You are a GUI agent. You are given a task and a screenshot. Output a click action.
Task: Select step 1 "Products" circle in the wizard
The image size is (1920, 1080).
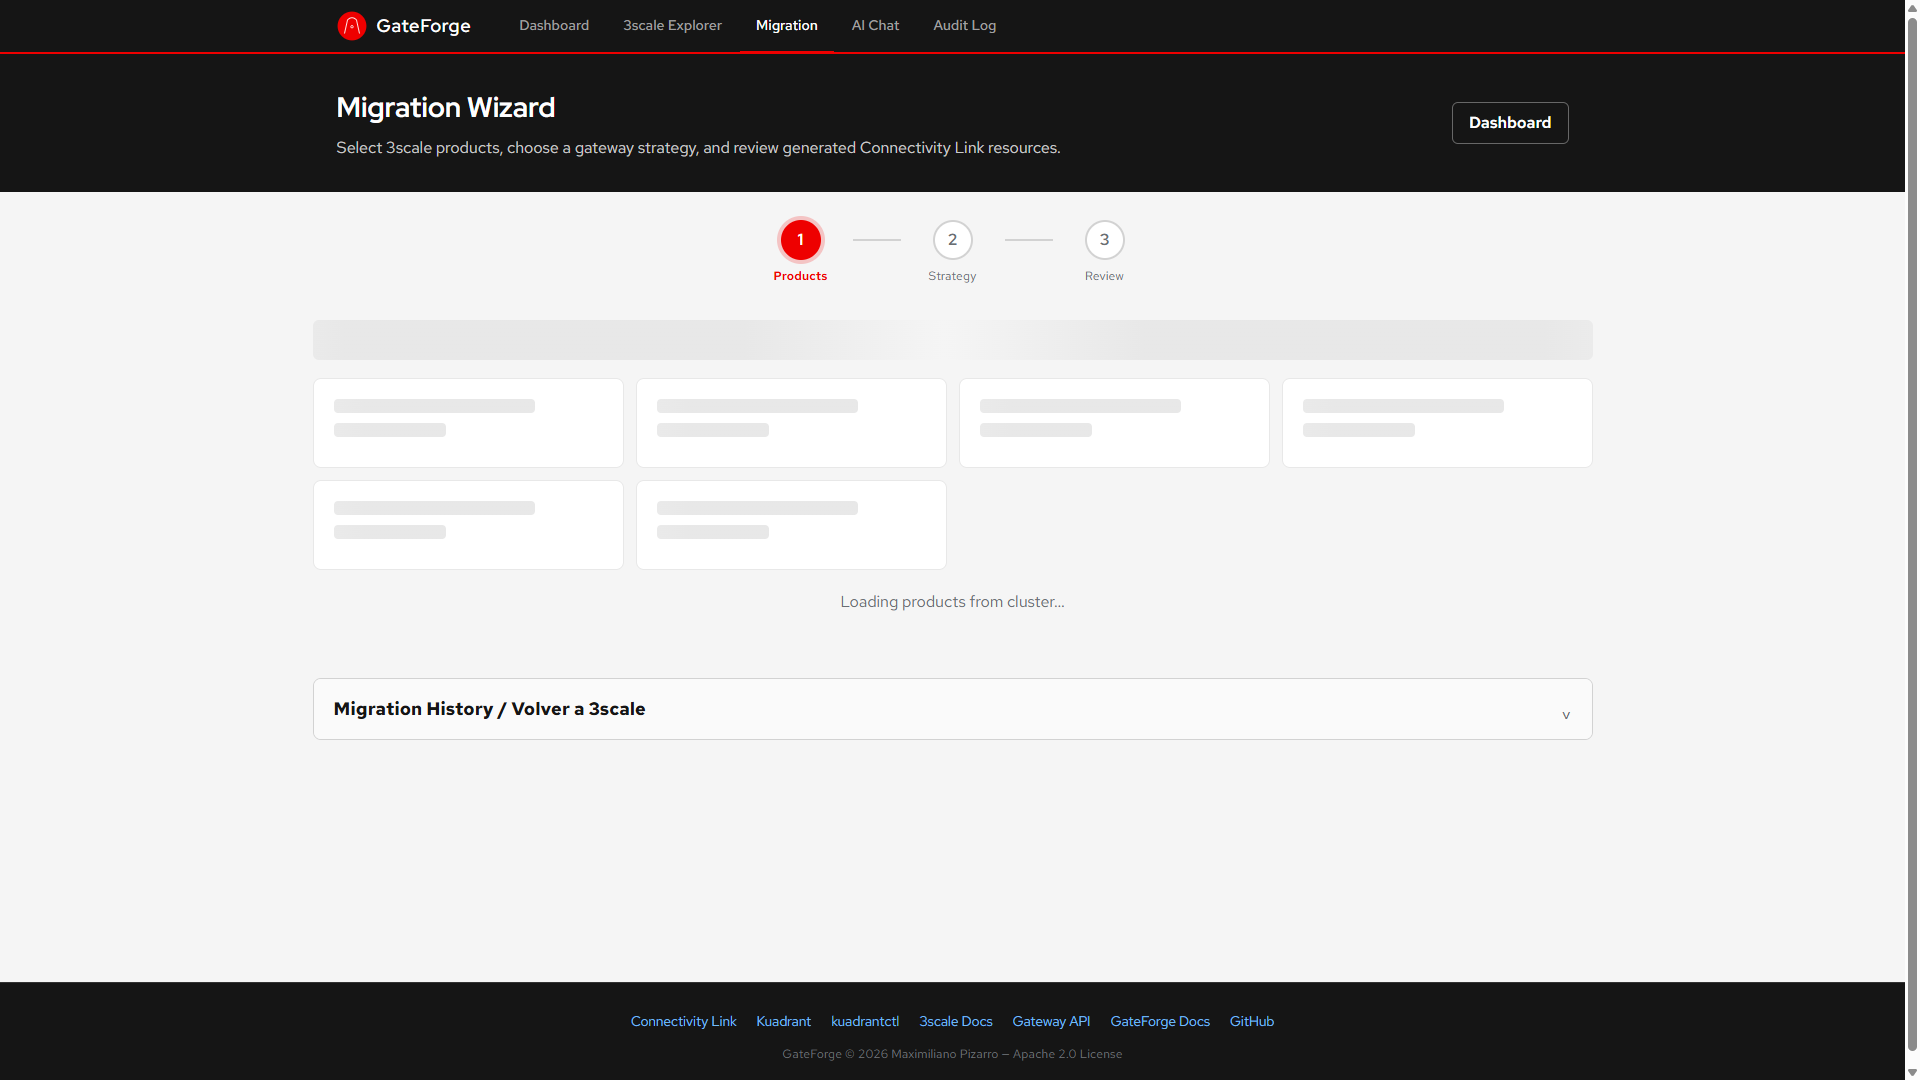(799, 240)
